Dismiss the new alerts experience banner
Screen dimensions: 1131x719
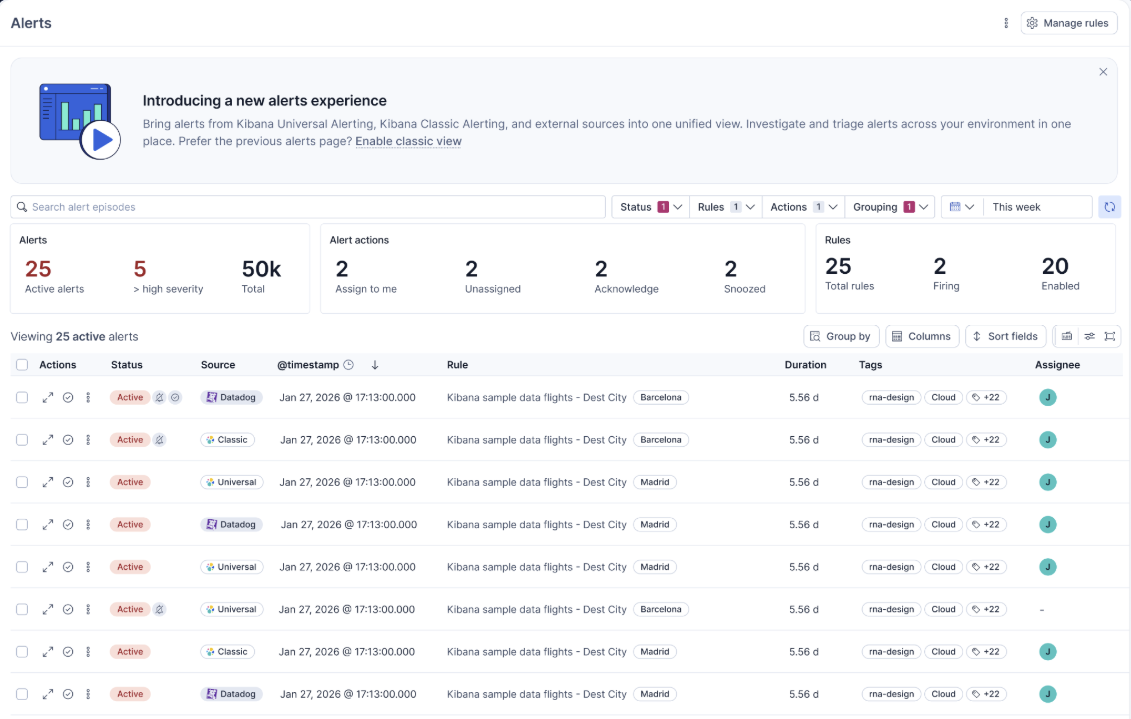[x=1103, y=72]
